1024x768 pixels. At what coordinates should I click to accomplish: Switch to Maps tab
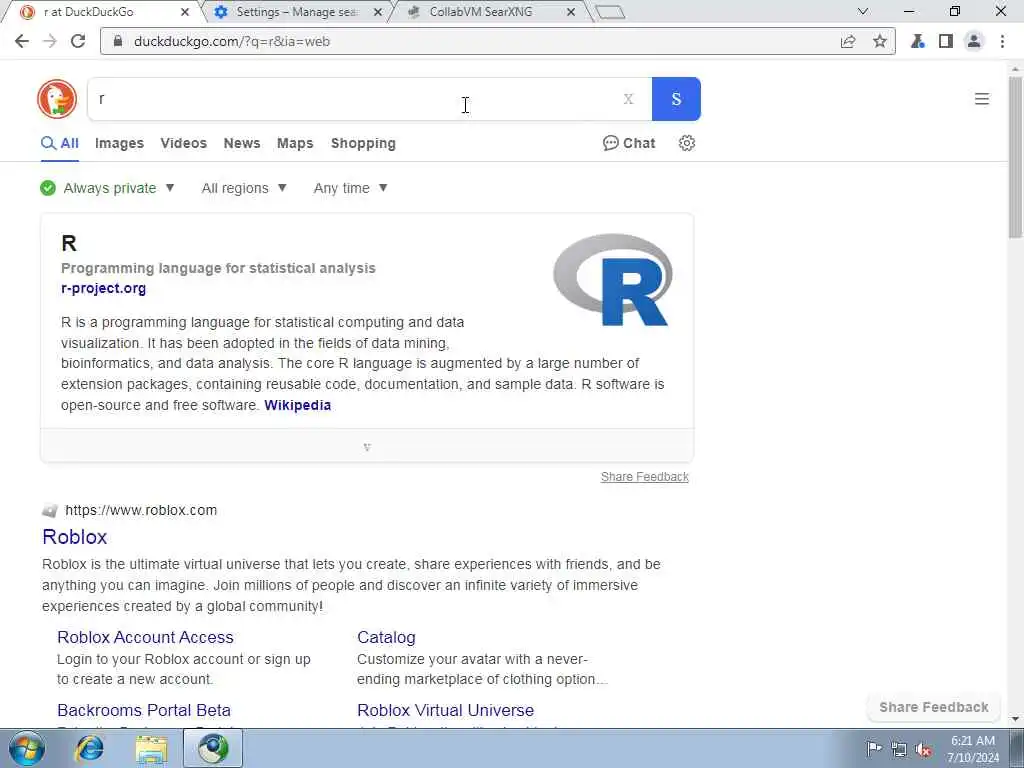pyautogui.click(x=295, y=143)
